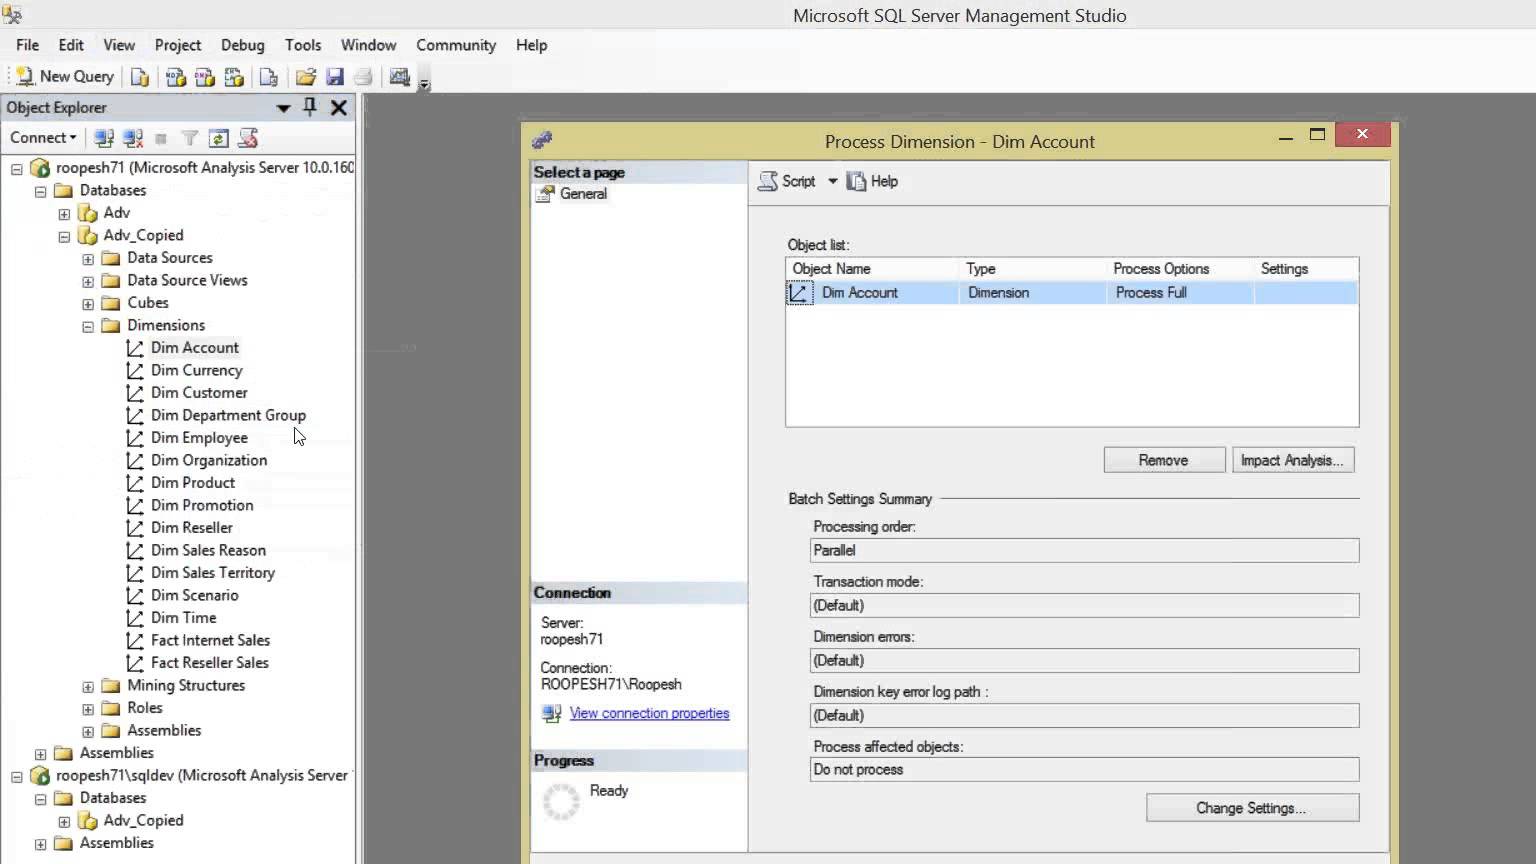Click the Print icon in the toolbar
Viewport: 1536px width, 864px height.
(363, 77)
